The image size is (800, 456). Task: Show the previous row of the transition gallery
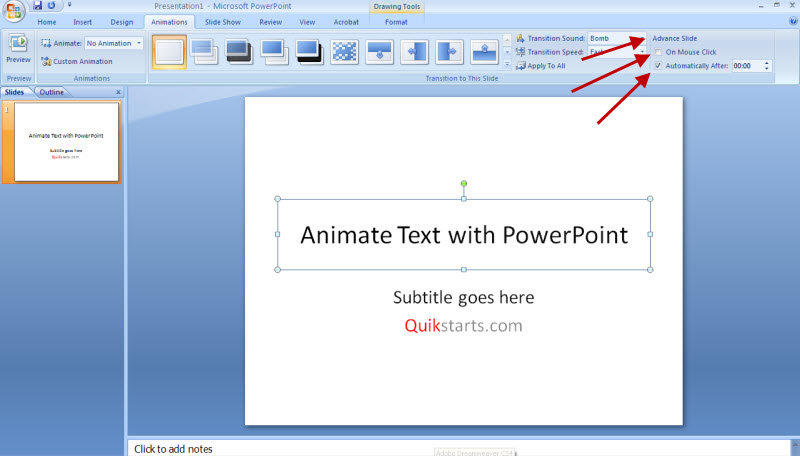click(507, 39)
